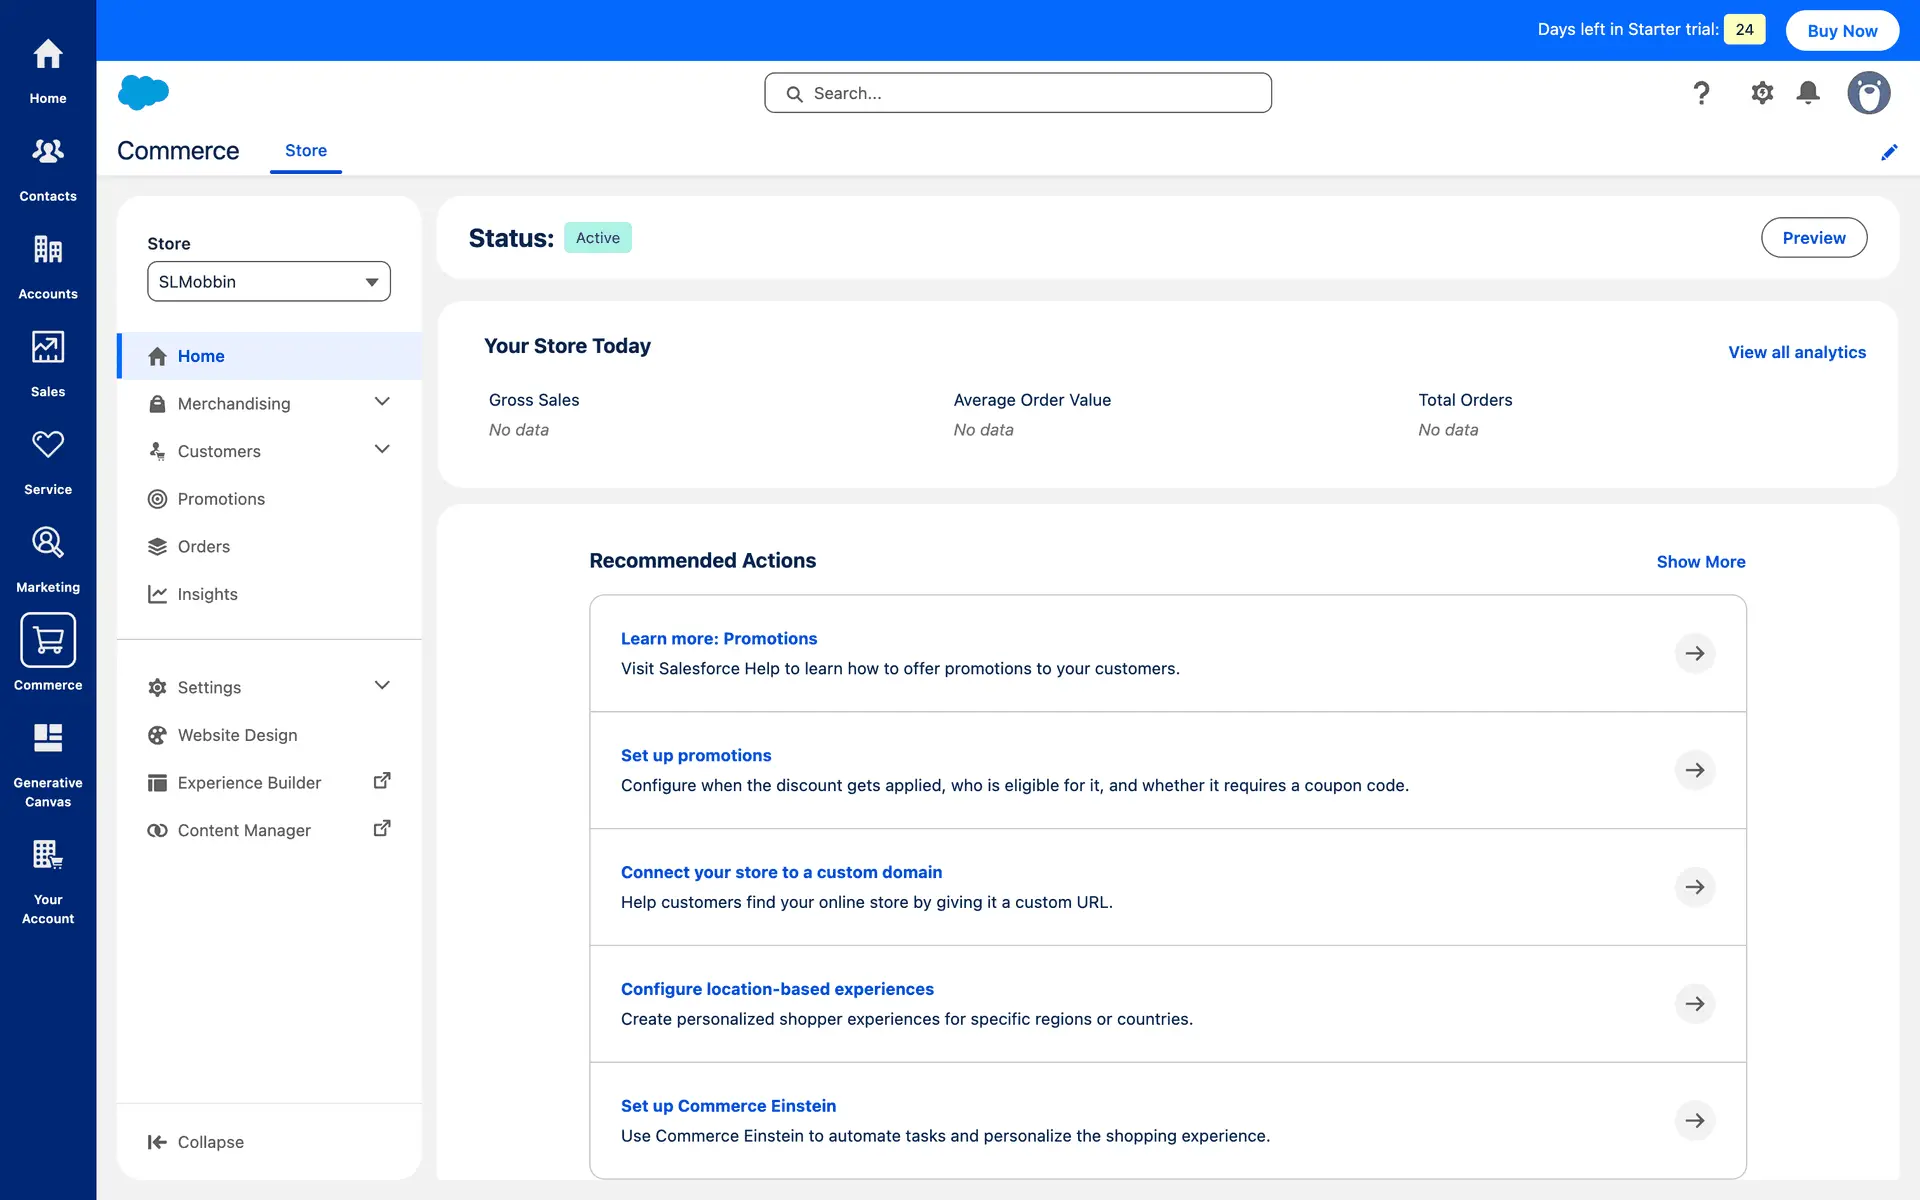
Task: Go to Promotions in the store menu
Action: (x=221, y=499)
